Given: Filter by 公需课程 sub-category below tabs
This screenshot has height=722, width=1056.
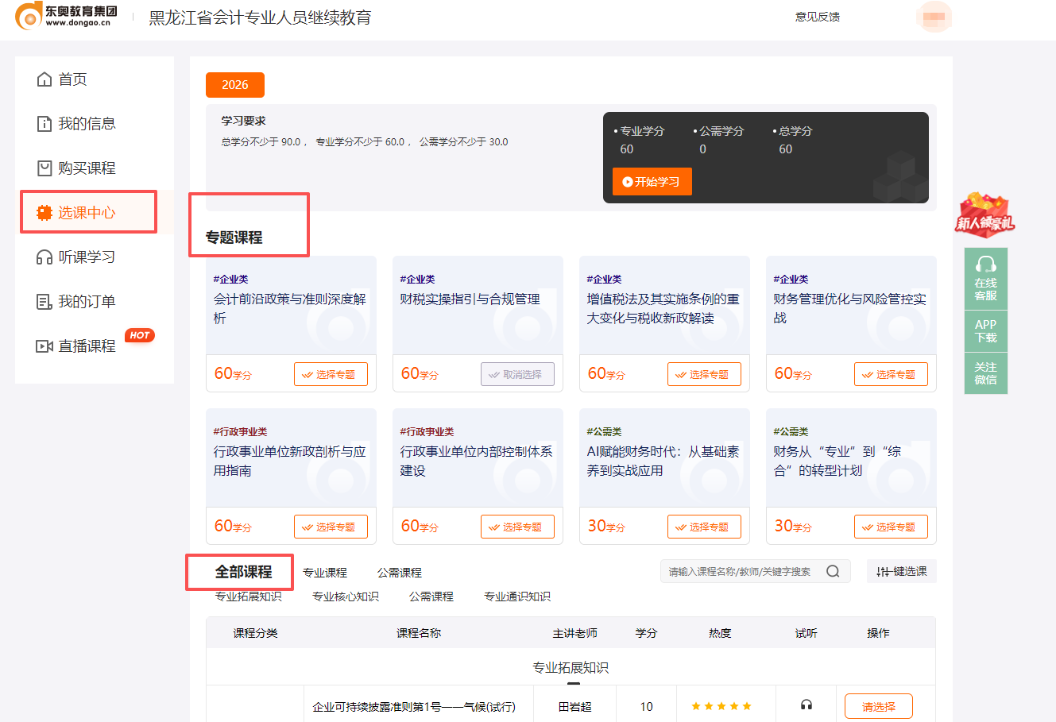Looking at the screenshot, I should [431, 597].
